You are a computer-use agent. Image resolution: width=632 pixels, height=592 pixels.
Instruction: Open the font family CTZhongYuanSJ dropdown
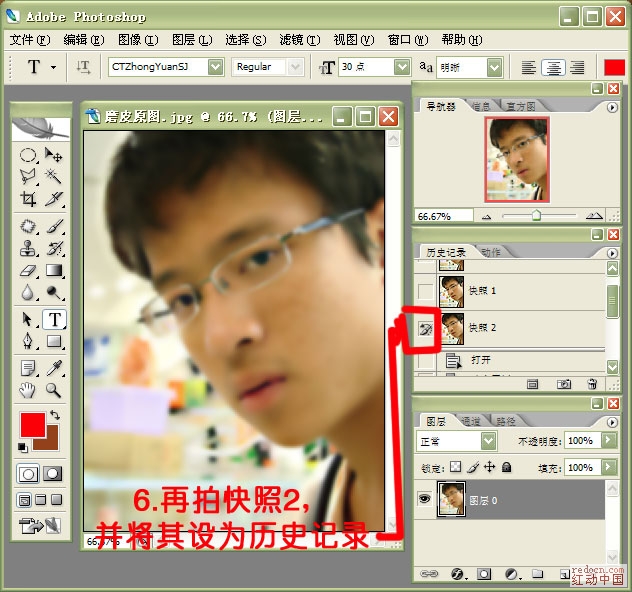[216, 67]
